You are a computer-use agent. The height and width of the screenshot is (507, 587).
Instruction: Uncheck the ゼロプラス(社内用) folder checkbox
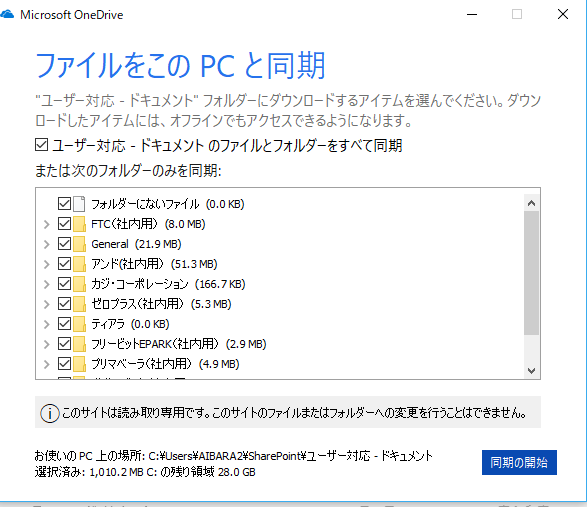64,304
